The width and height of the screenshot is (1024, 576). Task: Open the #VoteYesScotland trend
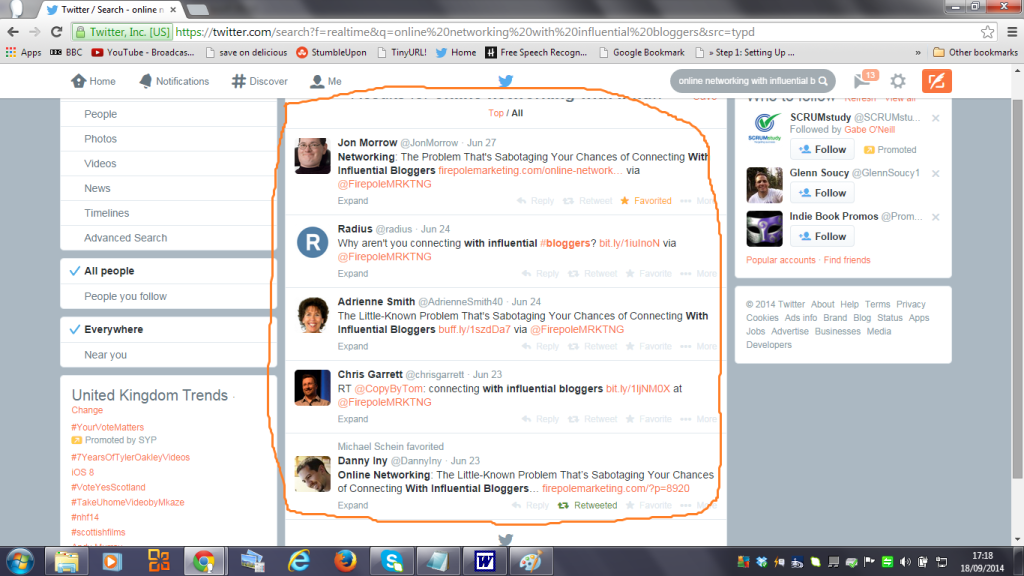108,487
